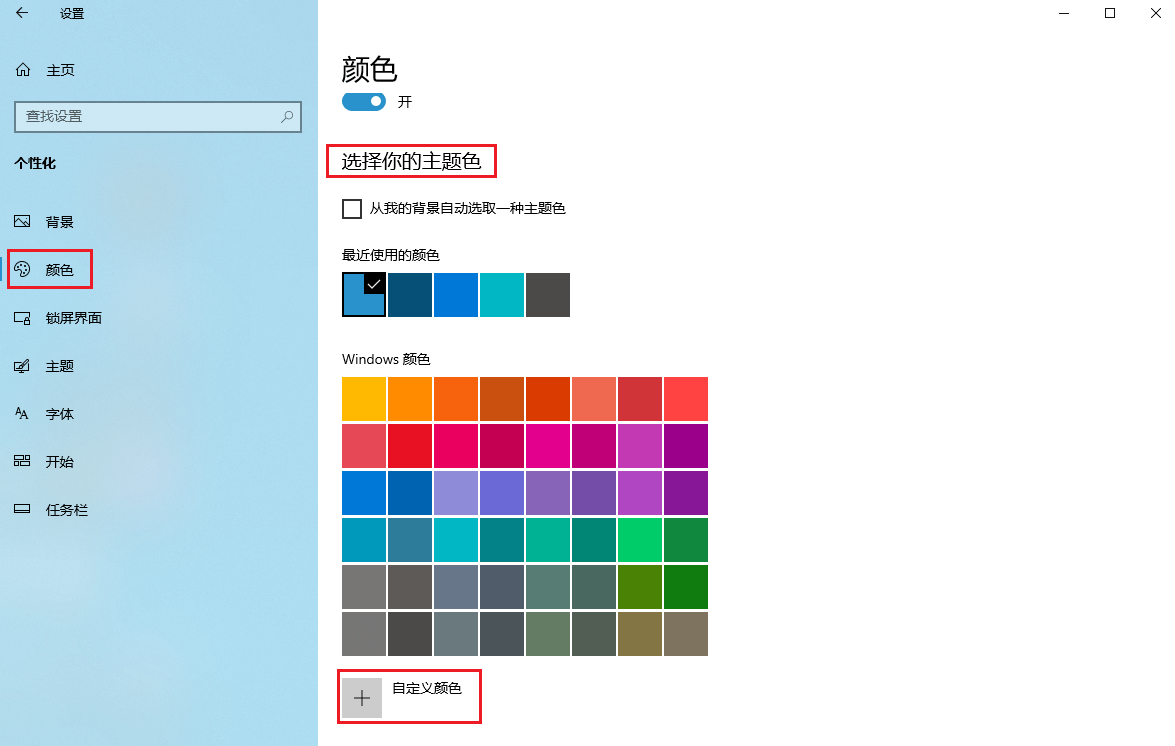Open 锁屏界面 lock screen icon
The image size is (1175, 746).
[x=24, y=317]
